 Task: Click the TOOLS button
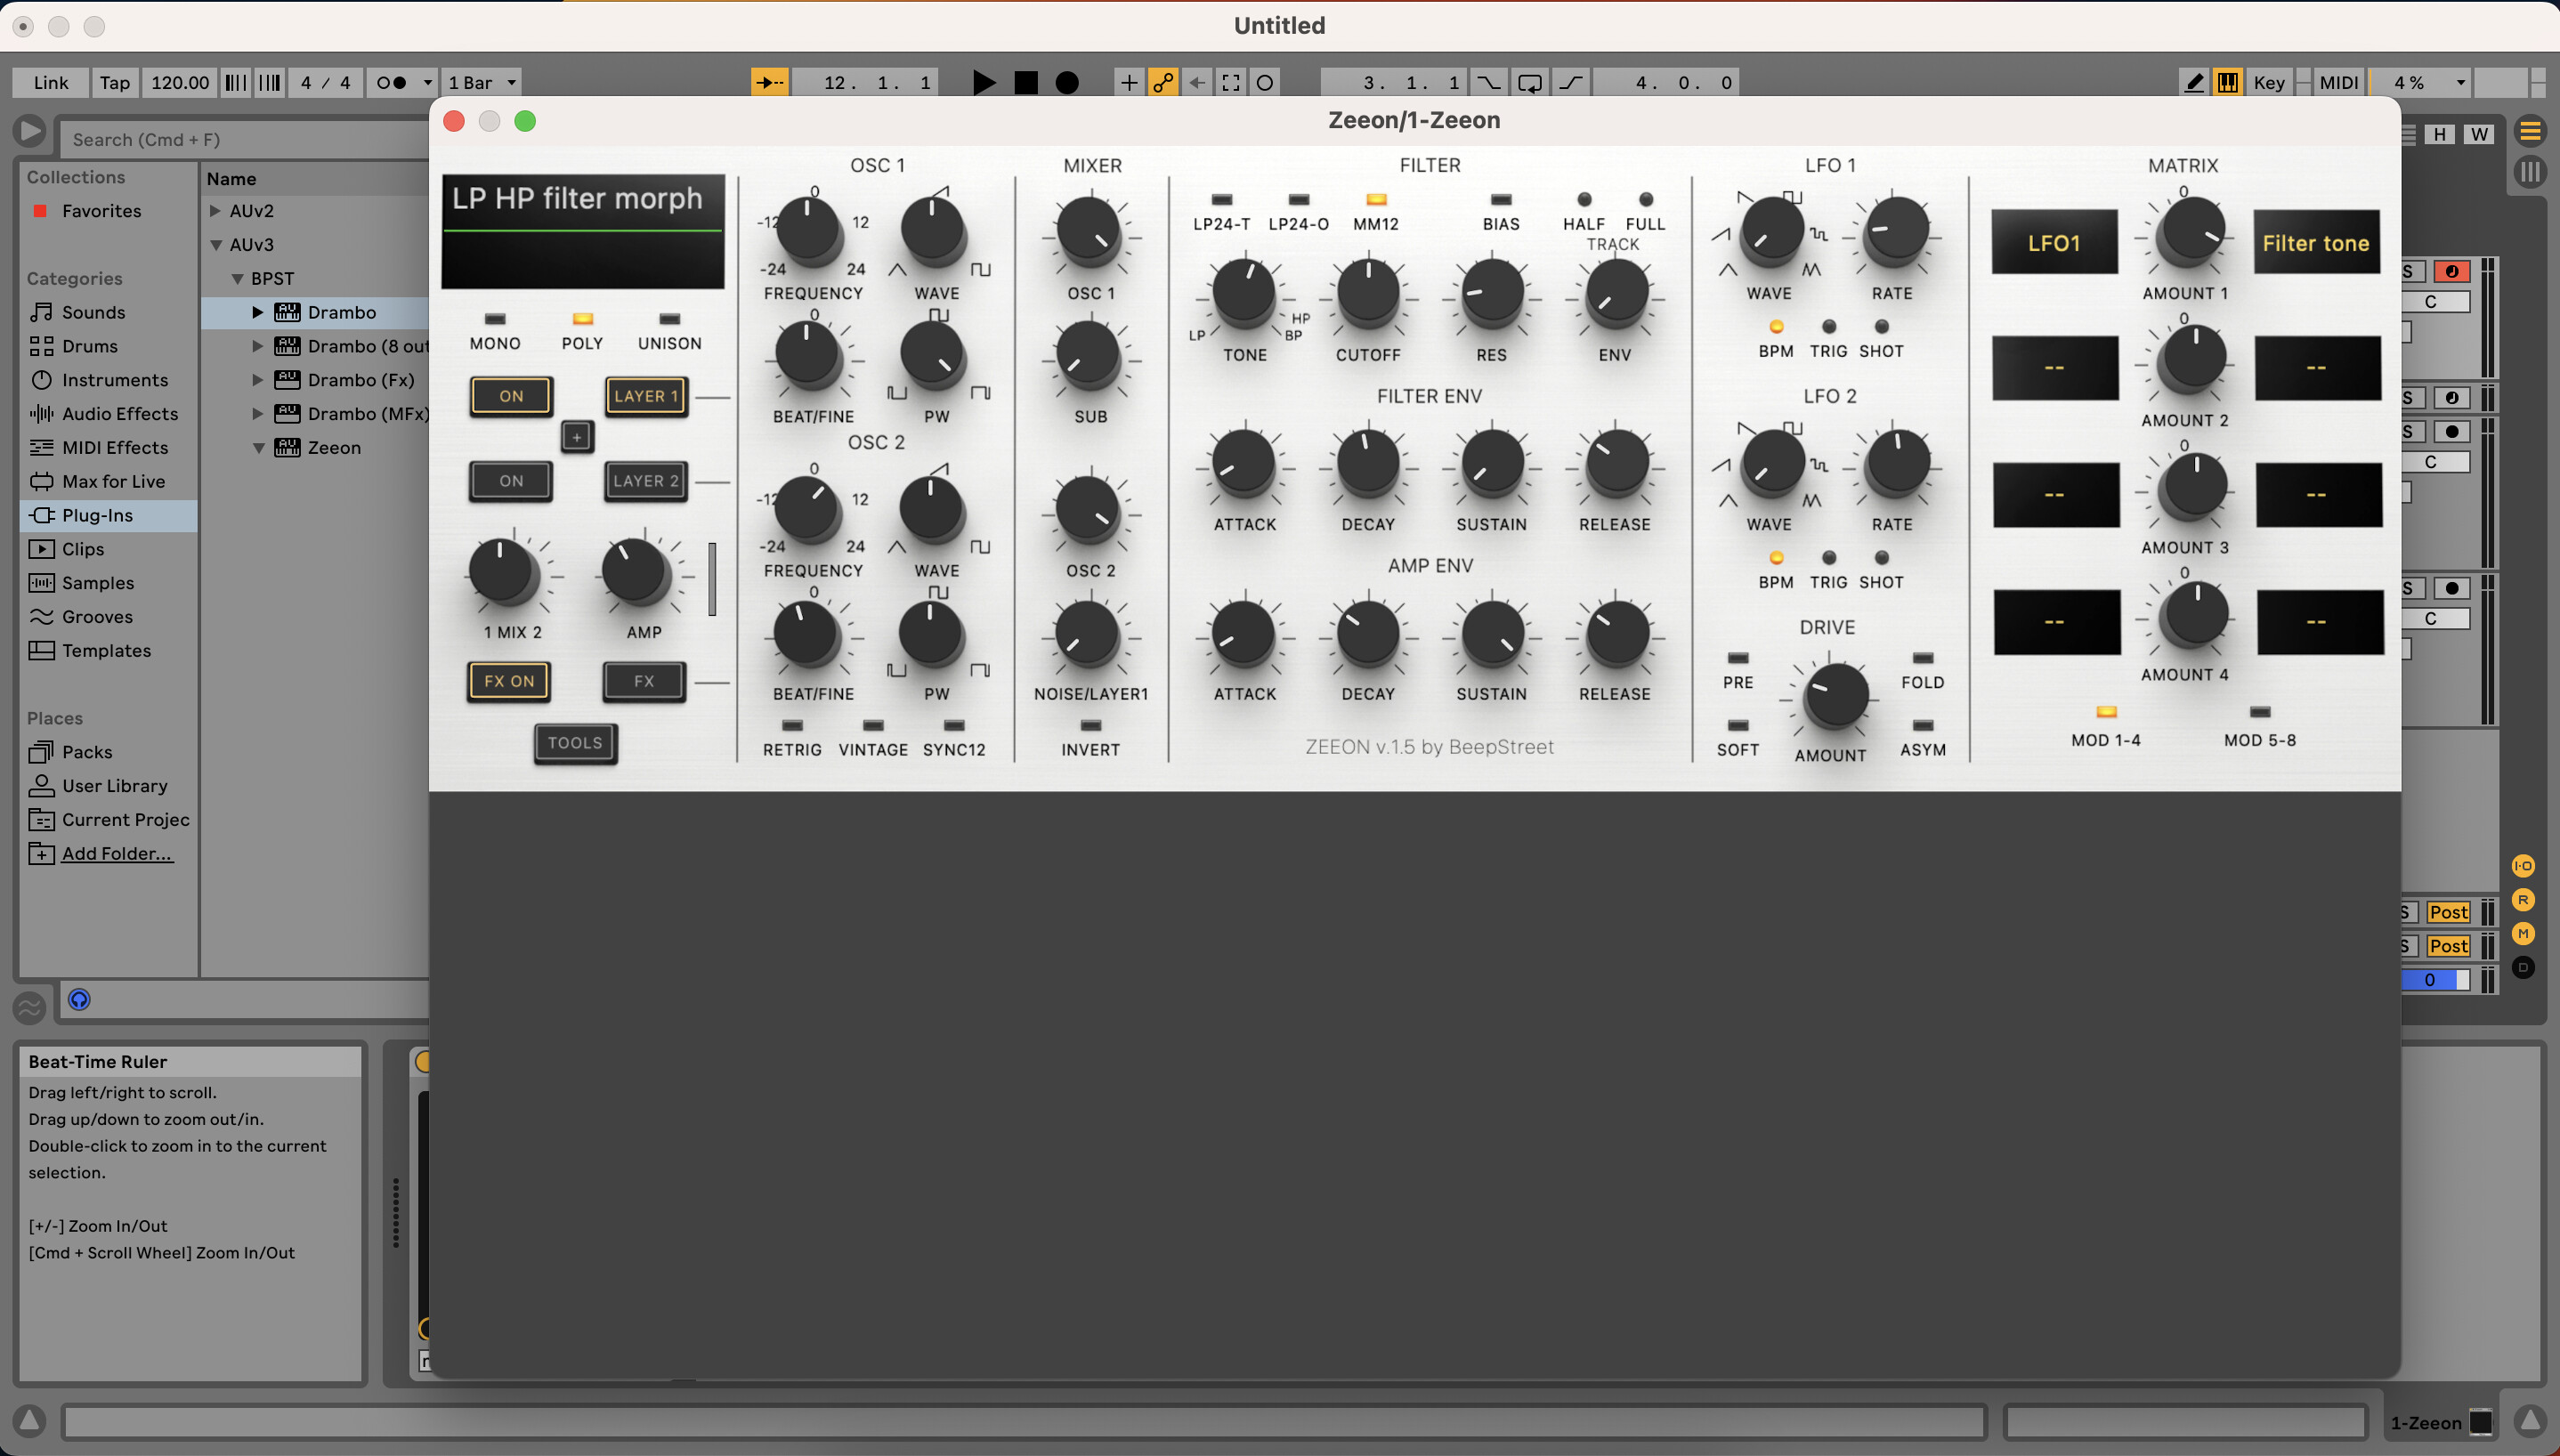pos(575,743)
